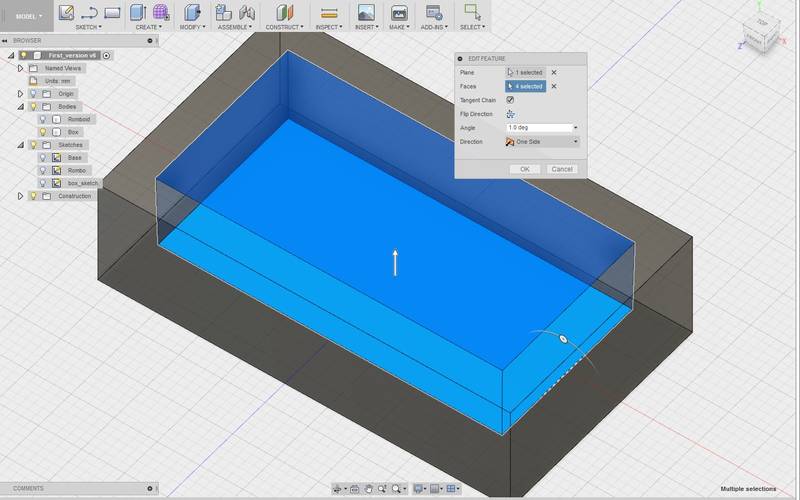Click Cancel in Edit Feature dialog
Image resolution: width=800 pixels, height=500 pixels.
tap(562, 169)
